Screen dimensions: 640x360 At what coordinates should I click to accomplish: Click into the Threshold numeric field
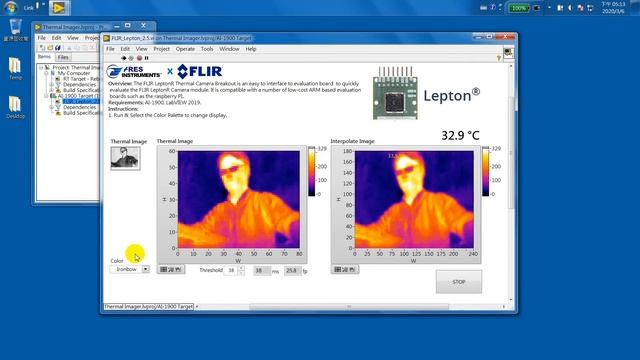(231, 270)
